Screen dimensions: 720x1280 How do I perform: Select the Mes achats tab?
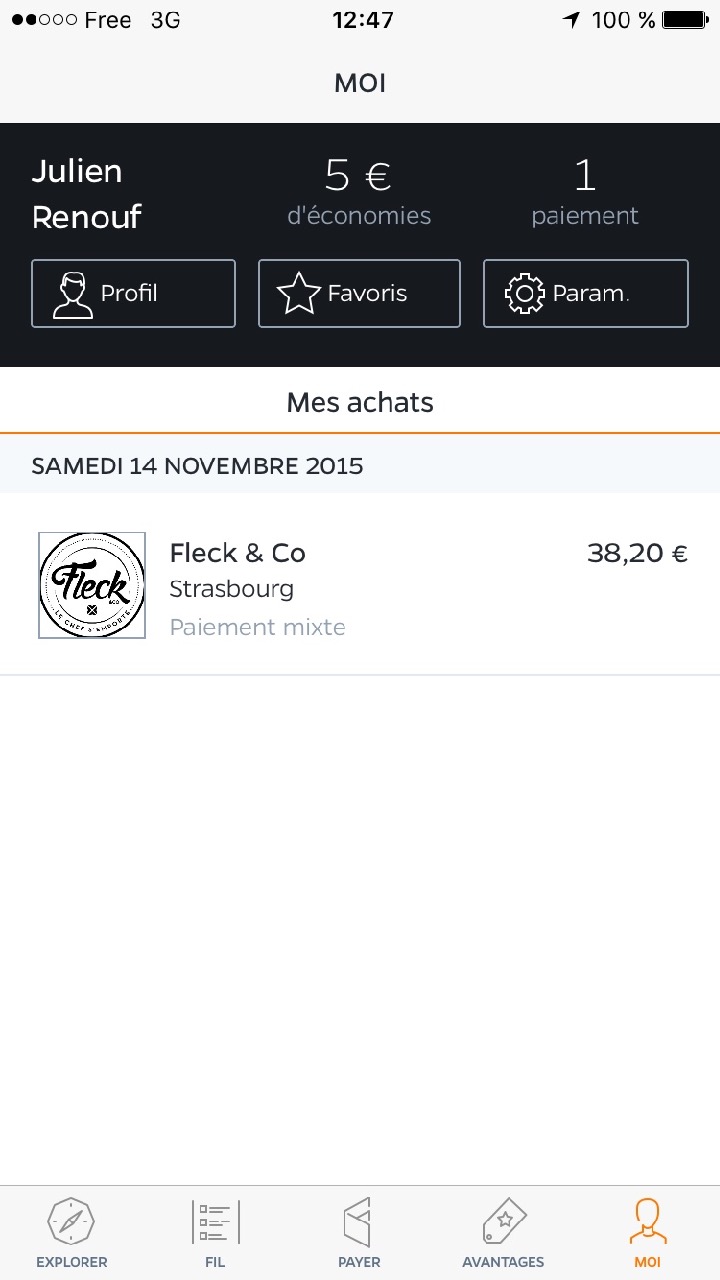[360, 402]
